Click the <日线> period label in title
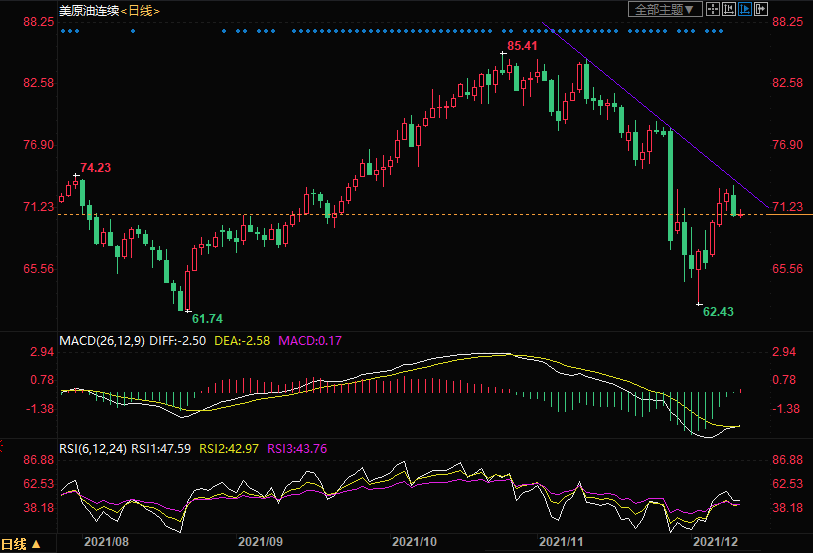The image size is (813, 553). click(143, 10)
